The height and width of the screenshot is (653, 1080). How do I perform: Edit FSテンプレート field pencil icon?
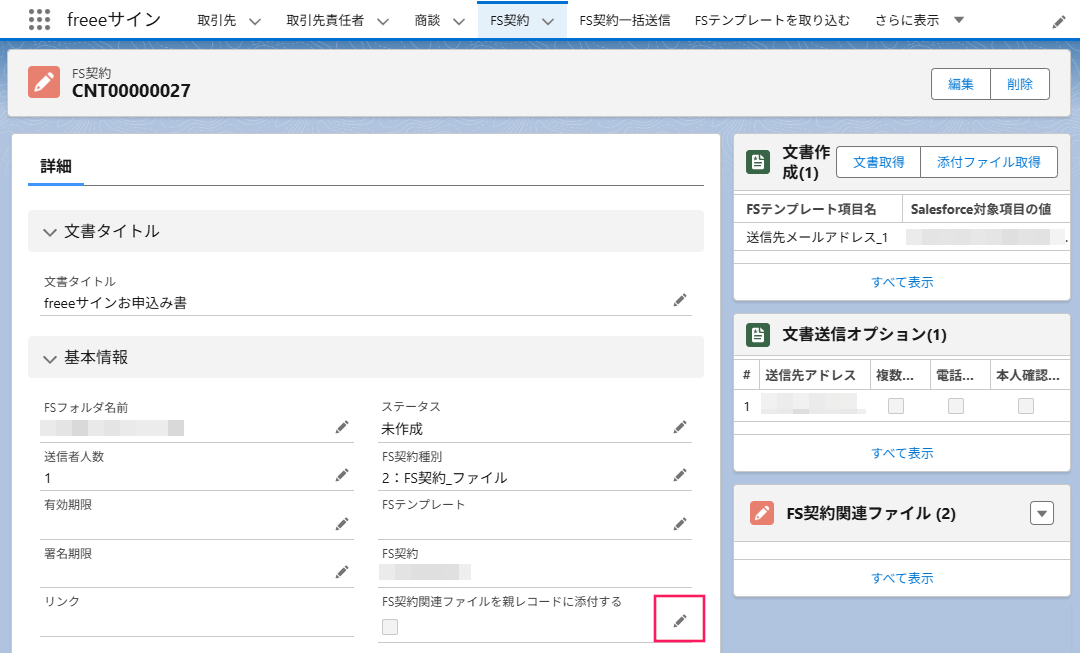tap(680, 524)
